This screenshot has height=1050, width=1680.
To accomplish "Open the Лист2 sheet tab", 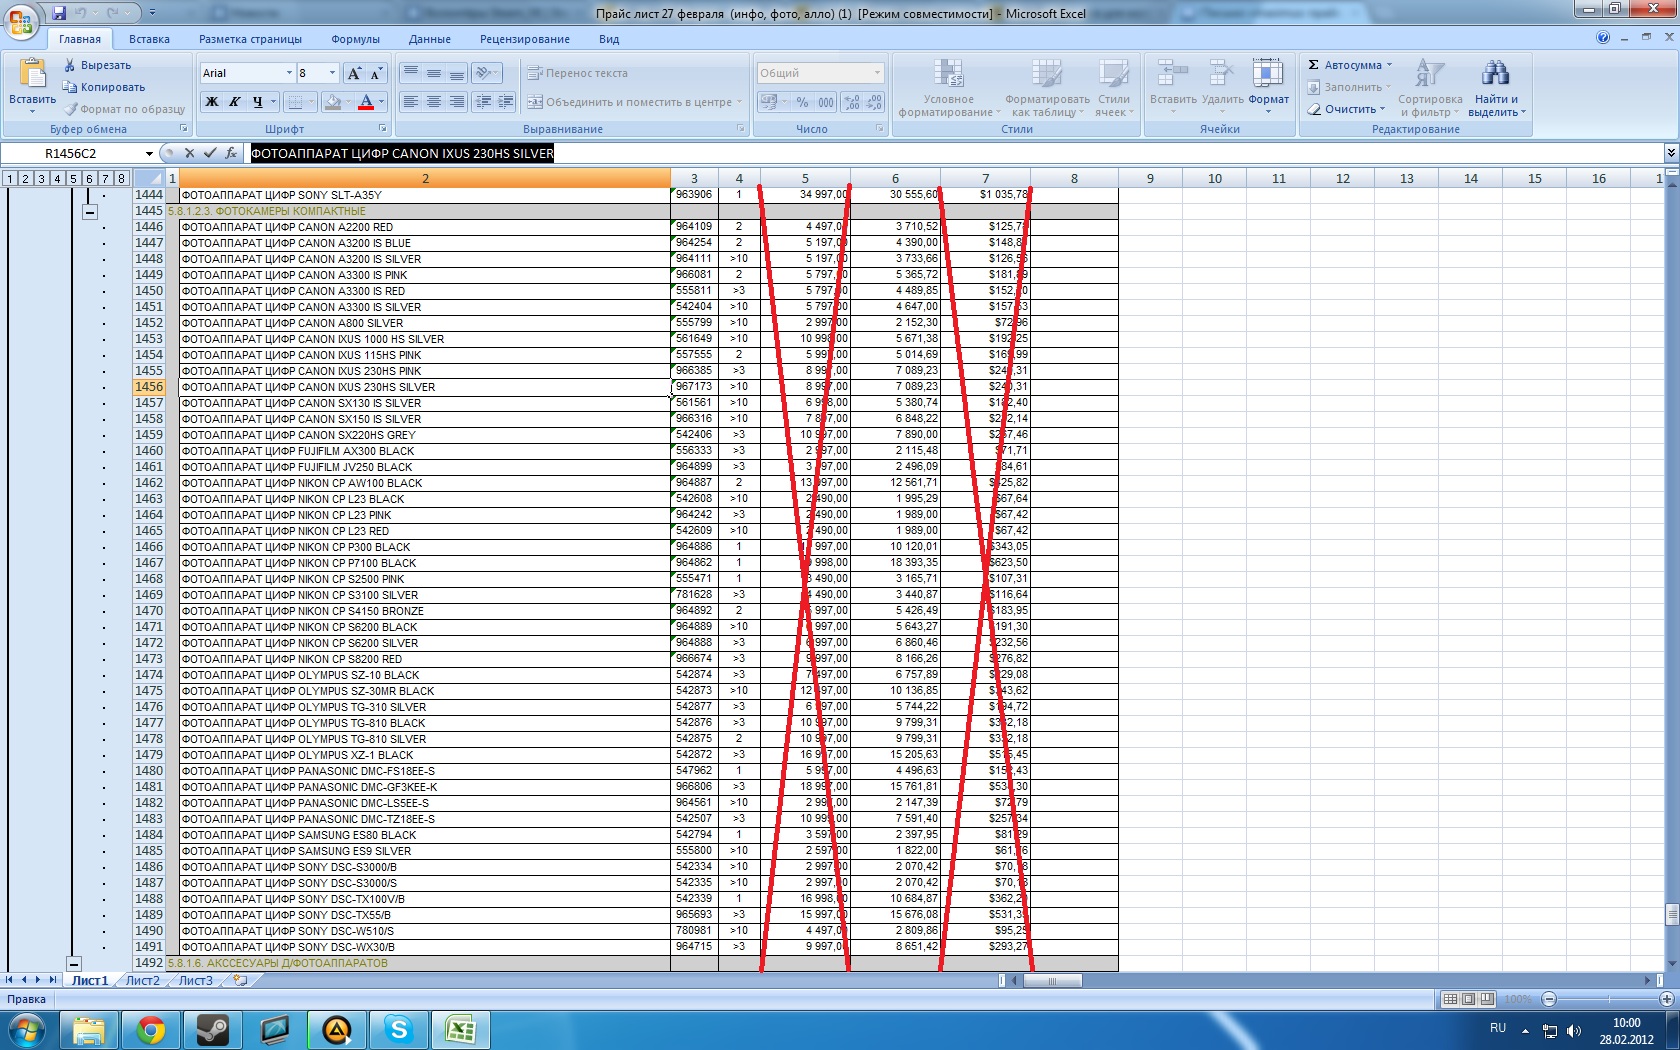I will tap(142, 980).
